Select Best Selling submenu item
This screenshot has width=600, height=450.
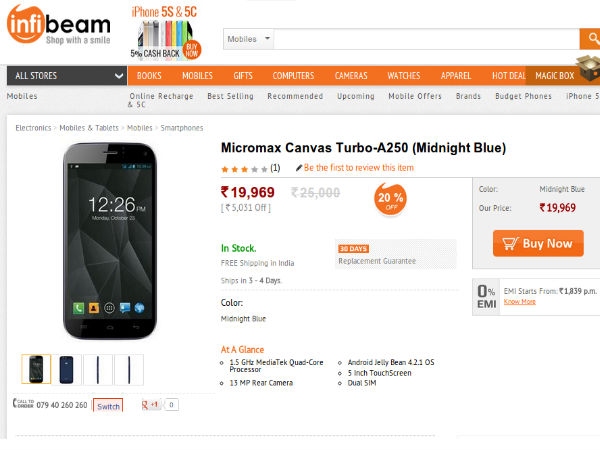230,96
